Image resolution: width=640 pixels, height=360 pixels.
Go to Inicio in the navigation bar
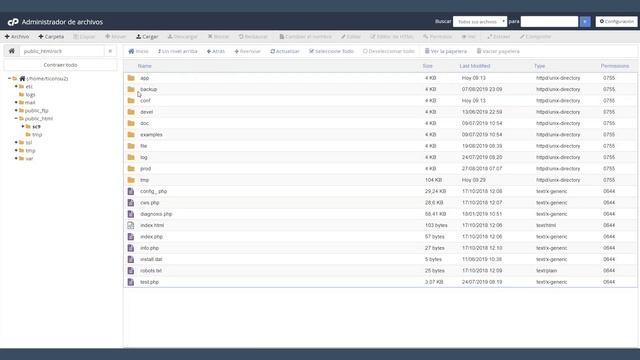(x=138, y=51)
